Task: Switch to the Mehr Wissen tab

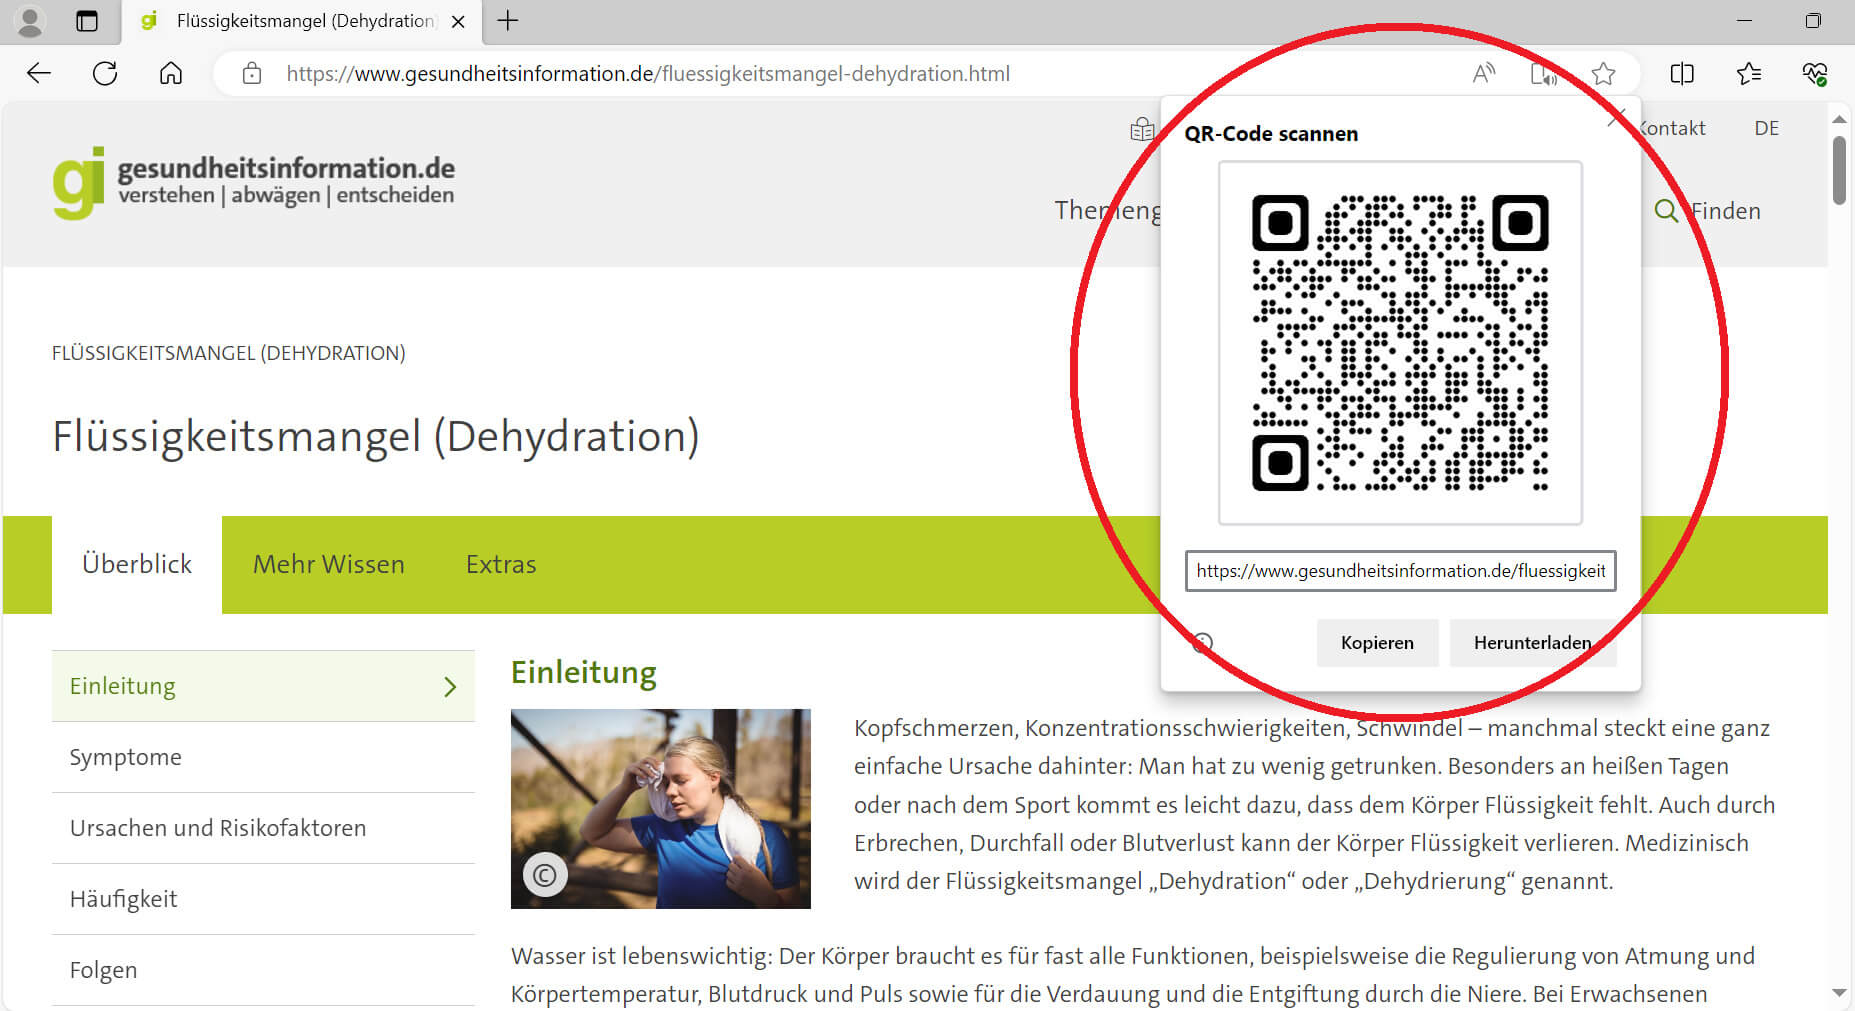Action: [x=329, y=564]
